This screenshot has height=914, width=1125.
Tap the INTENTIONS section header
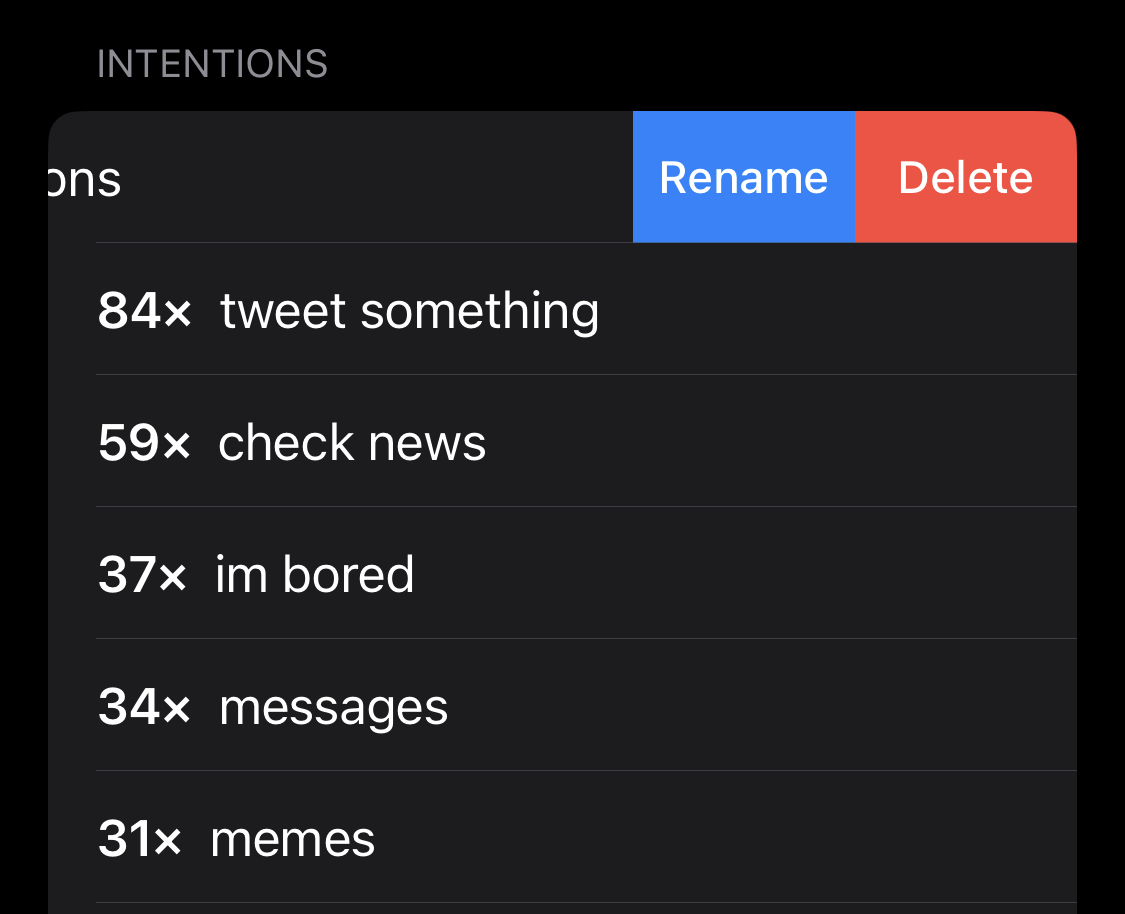click(x=212, y=65)
